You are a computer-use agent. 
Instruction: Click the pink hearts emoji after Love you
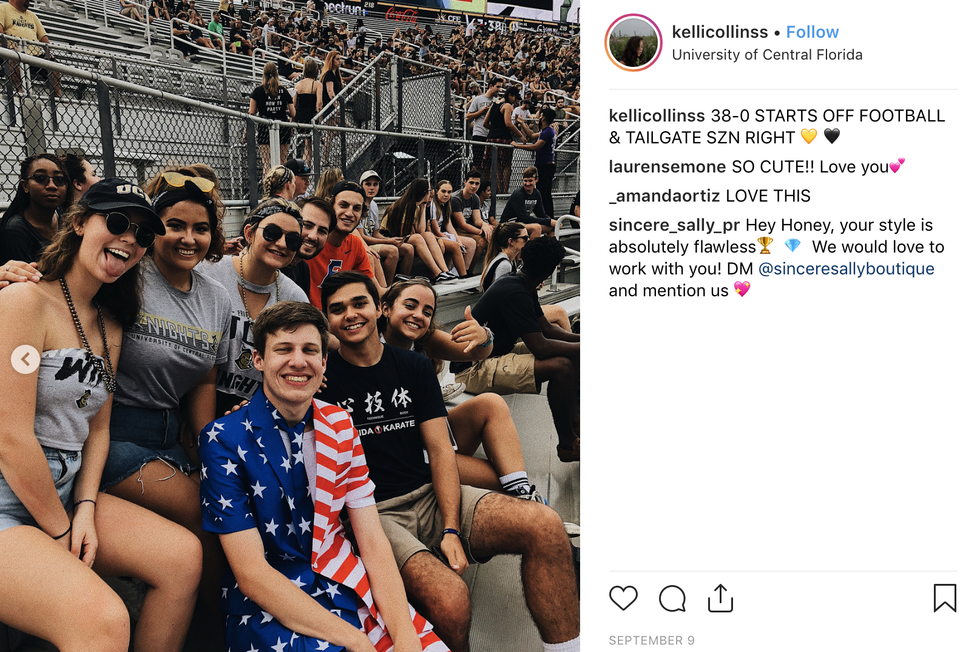pos(898,166)
